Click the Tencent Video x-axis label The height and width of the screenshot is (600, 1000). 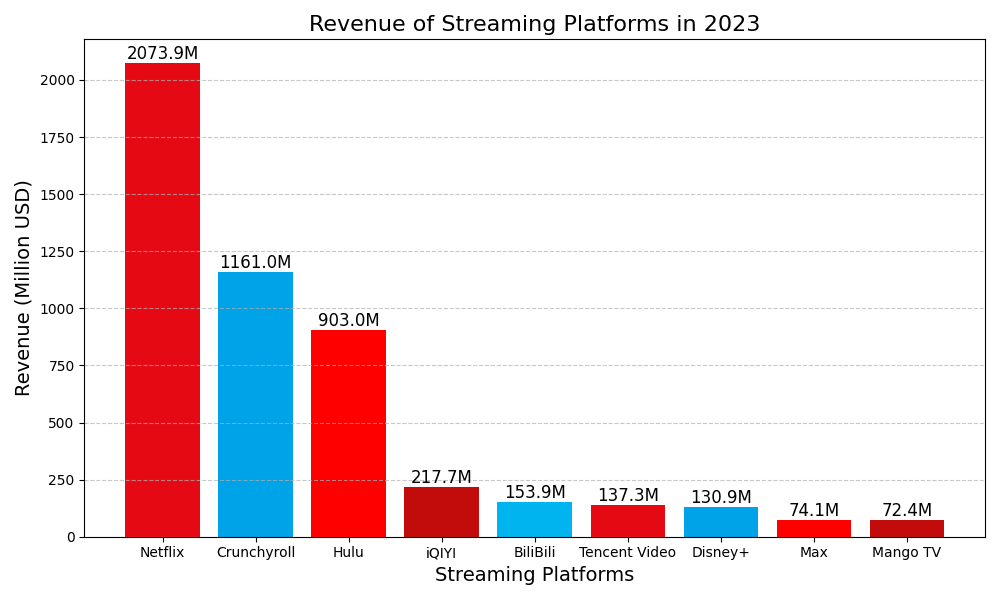coord(628,552)
